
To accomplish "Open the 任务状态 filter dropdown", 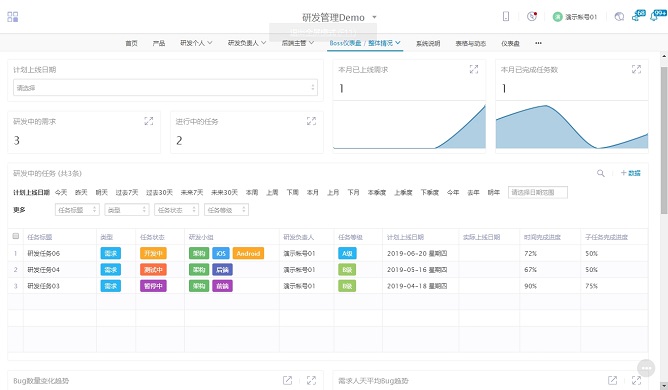I will (x=176, y=210).
